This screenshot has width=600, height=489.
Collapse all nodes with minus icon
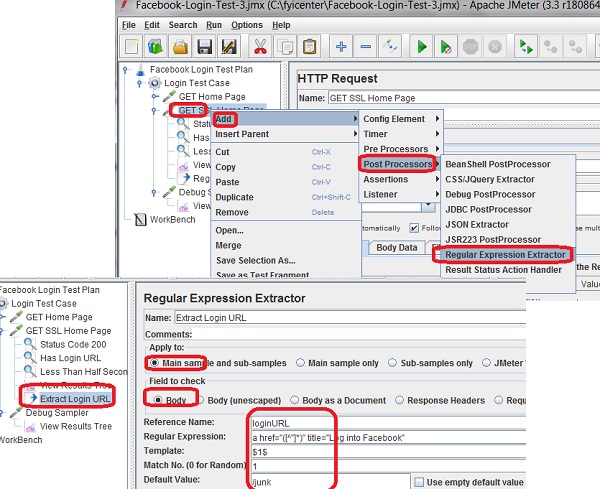365,47
